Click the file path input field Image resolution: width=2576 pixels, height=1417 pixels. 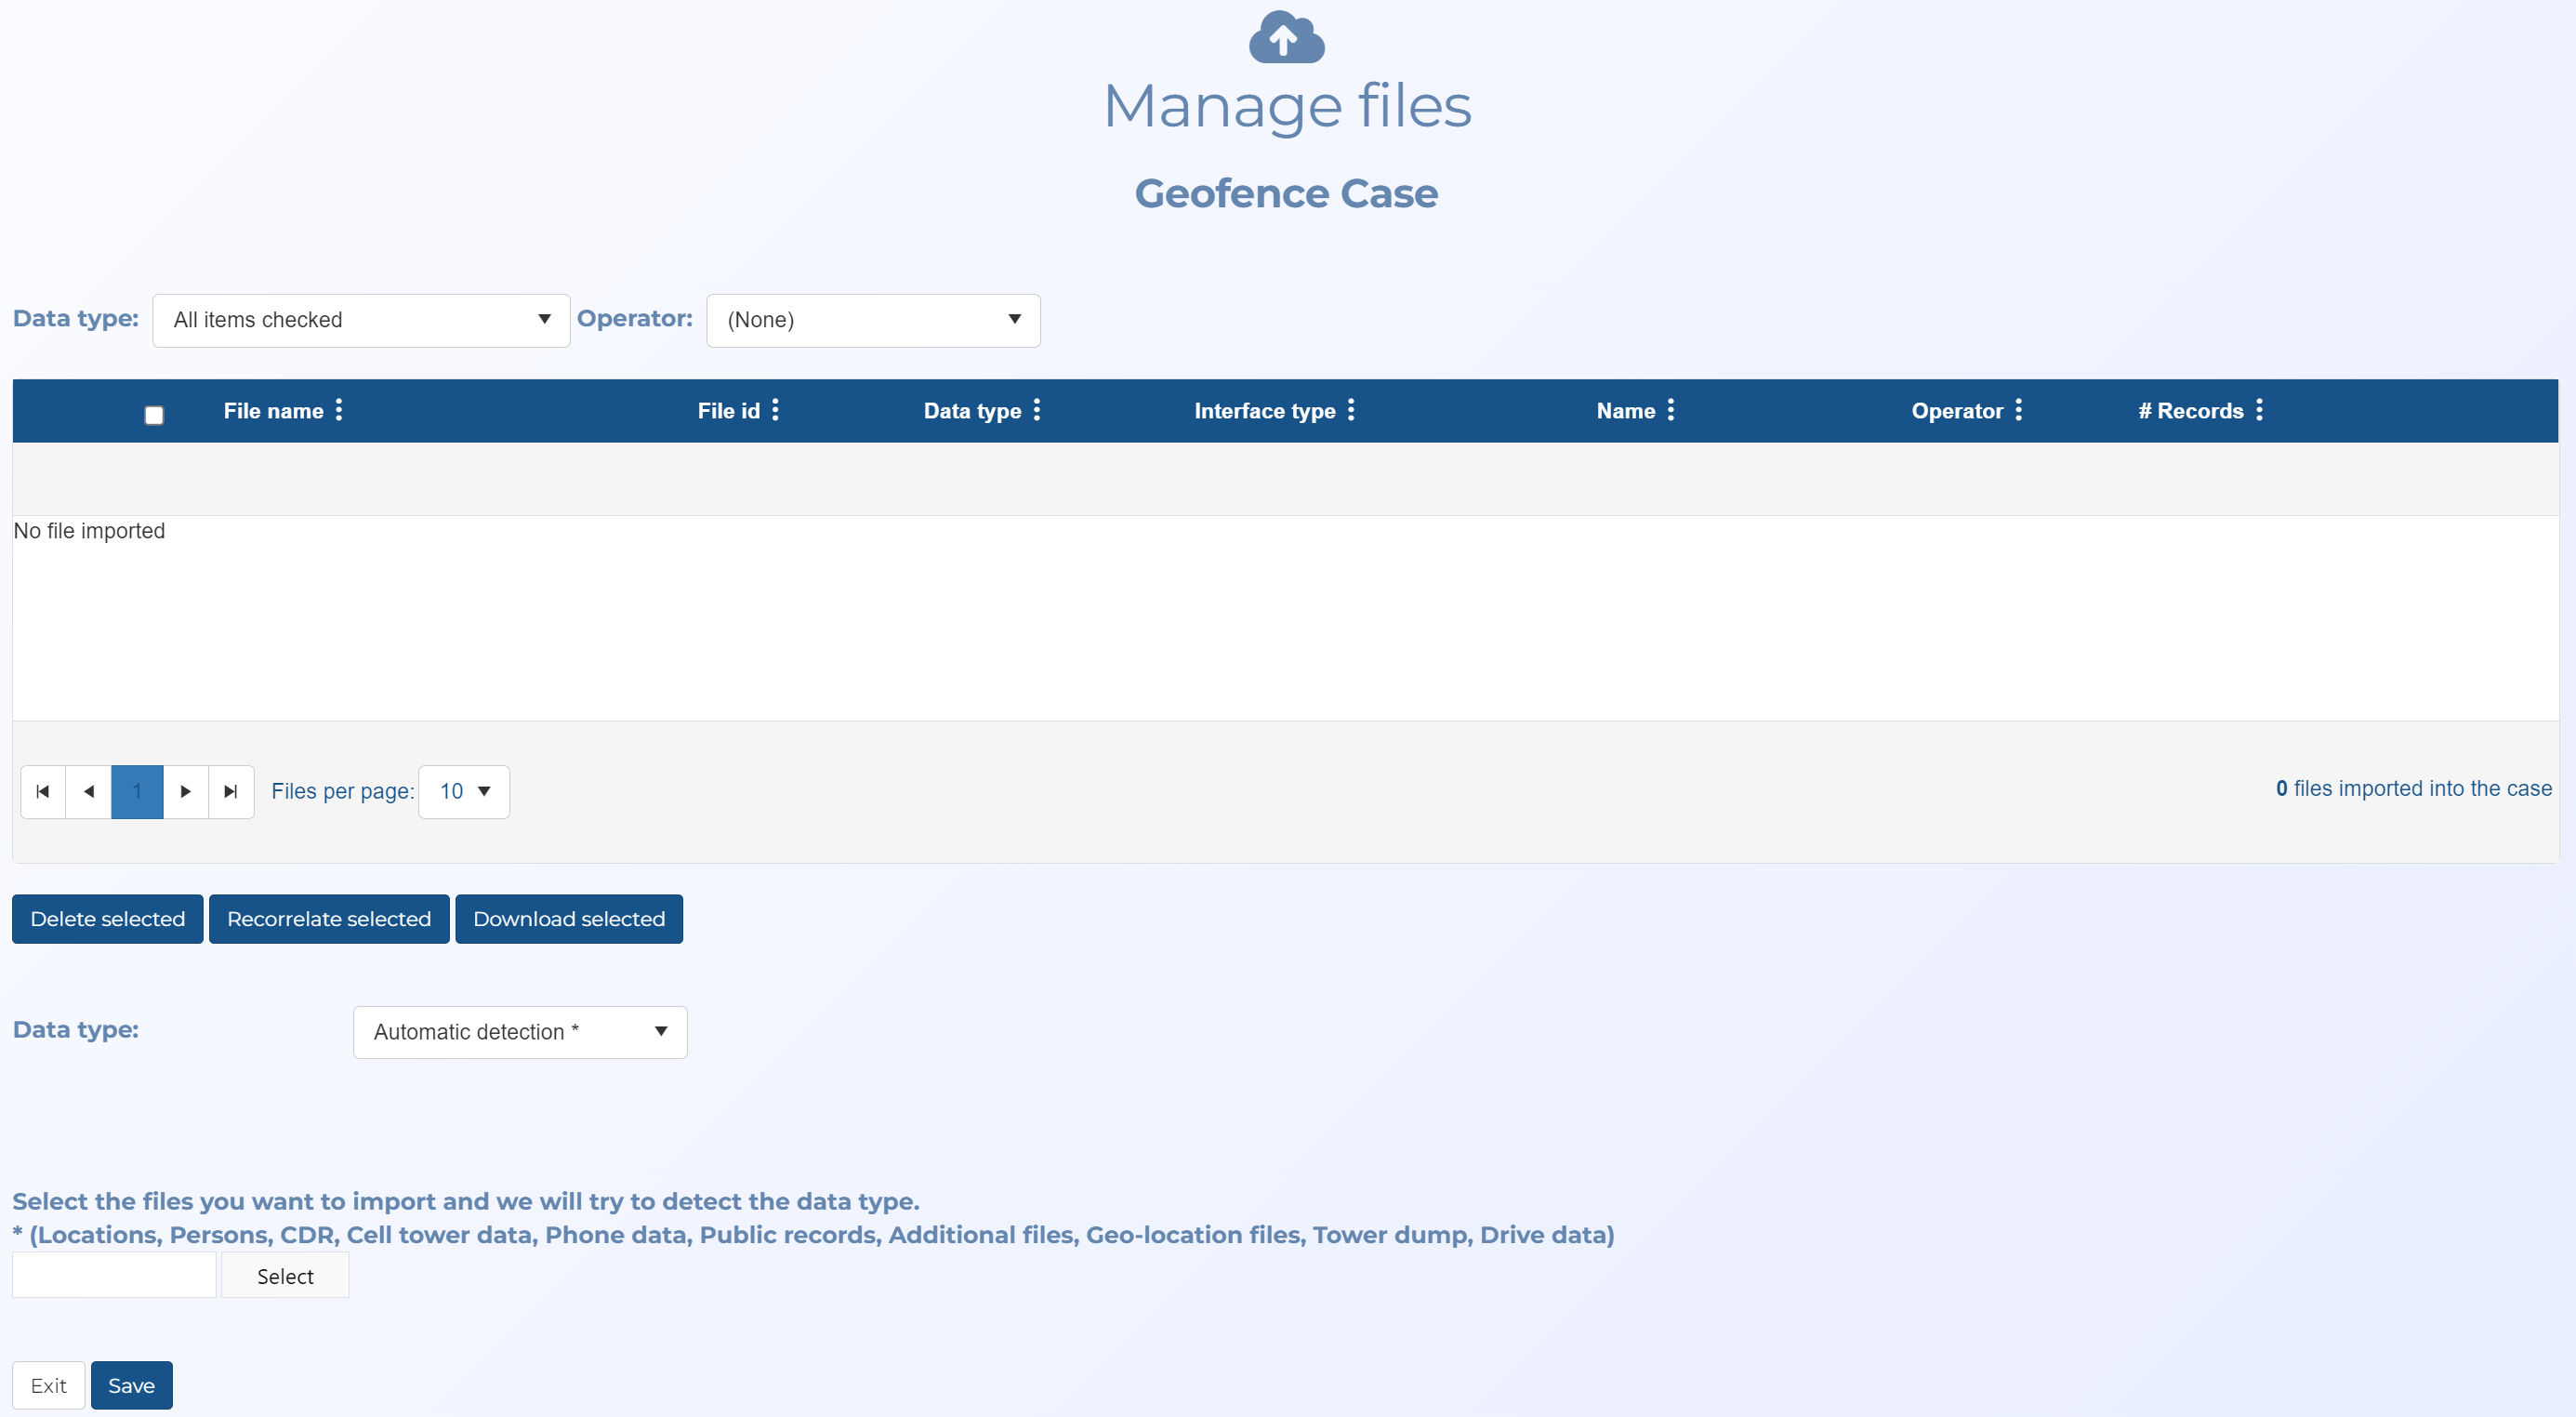pos(114,1276)
